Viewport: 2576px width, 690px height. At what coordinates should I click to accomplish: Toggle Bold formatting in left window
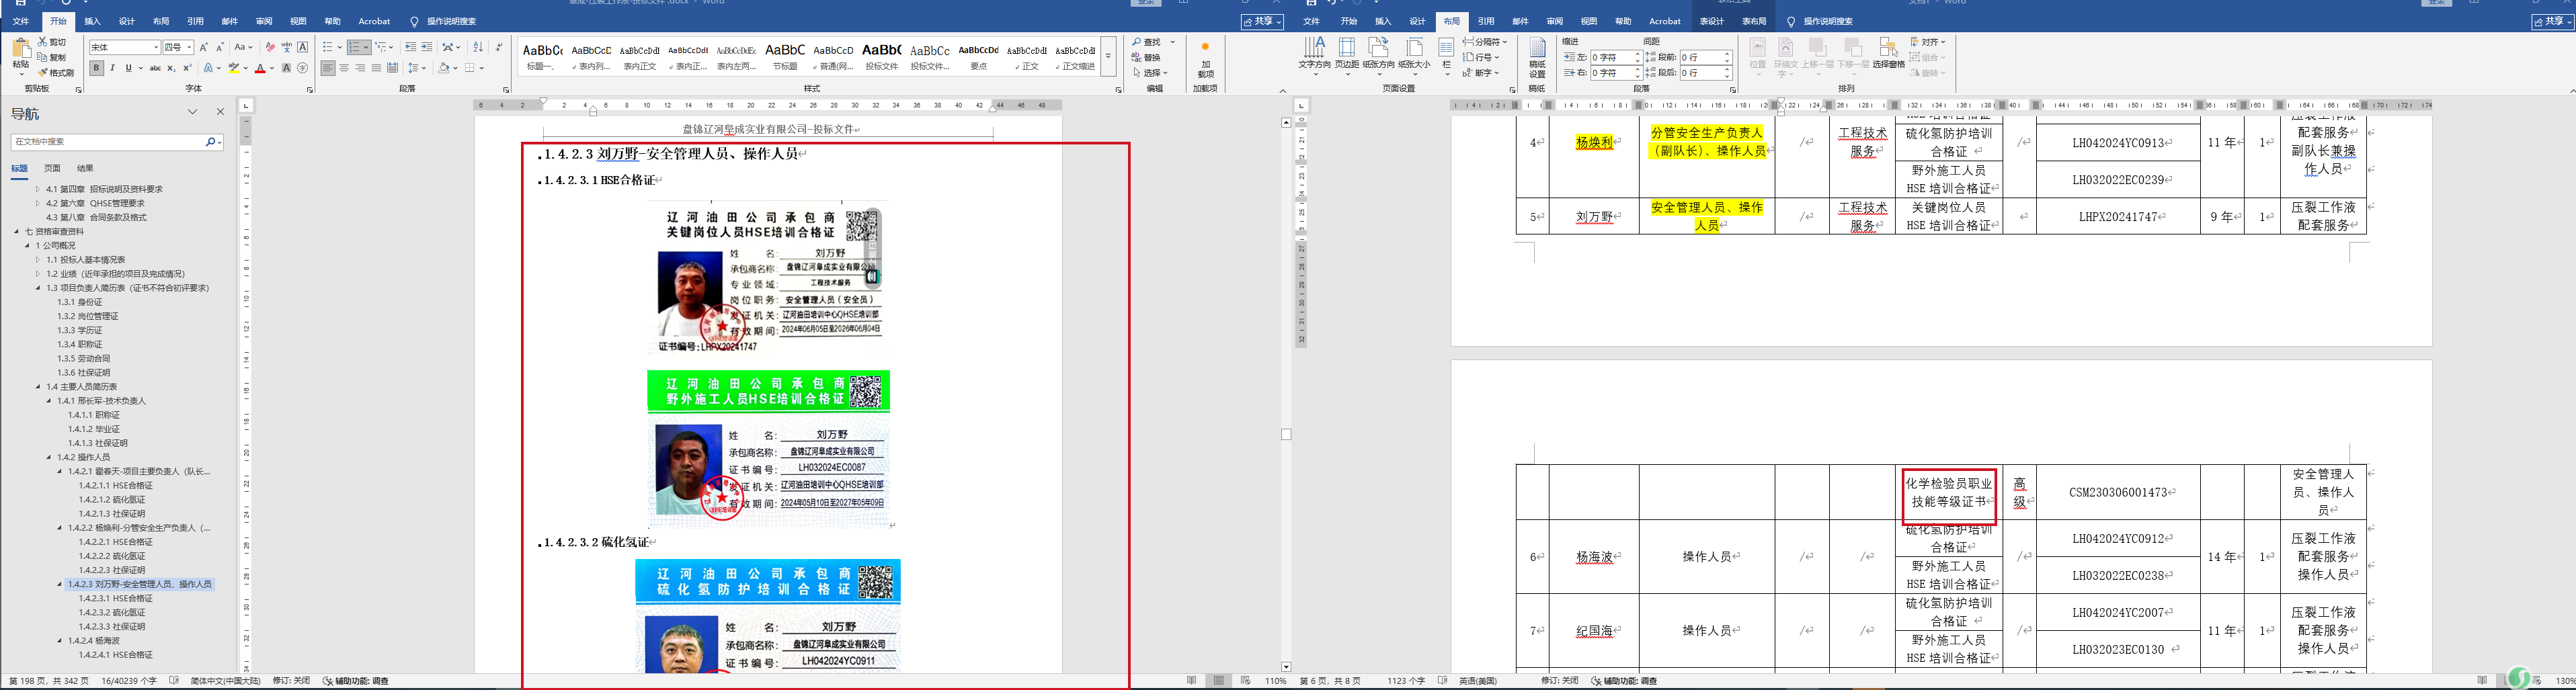pos(96,68)
